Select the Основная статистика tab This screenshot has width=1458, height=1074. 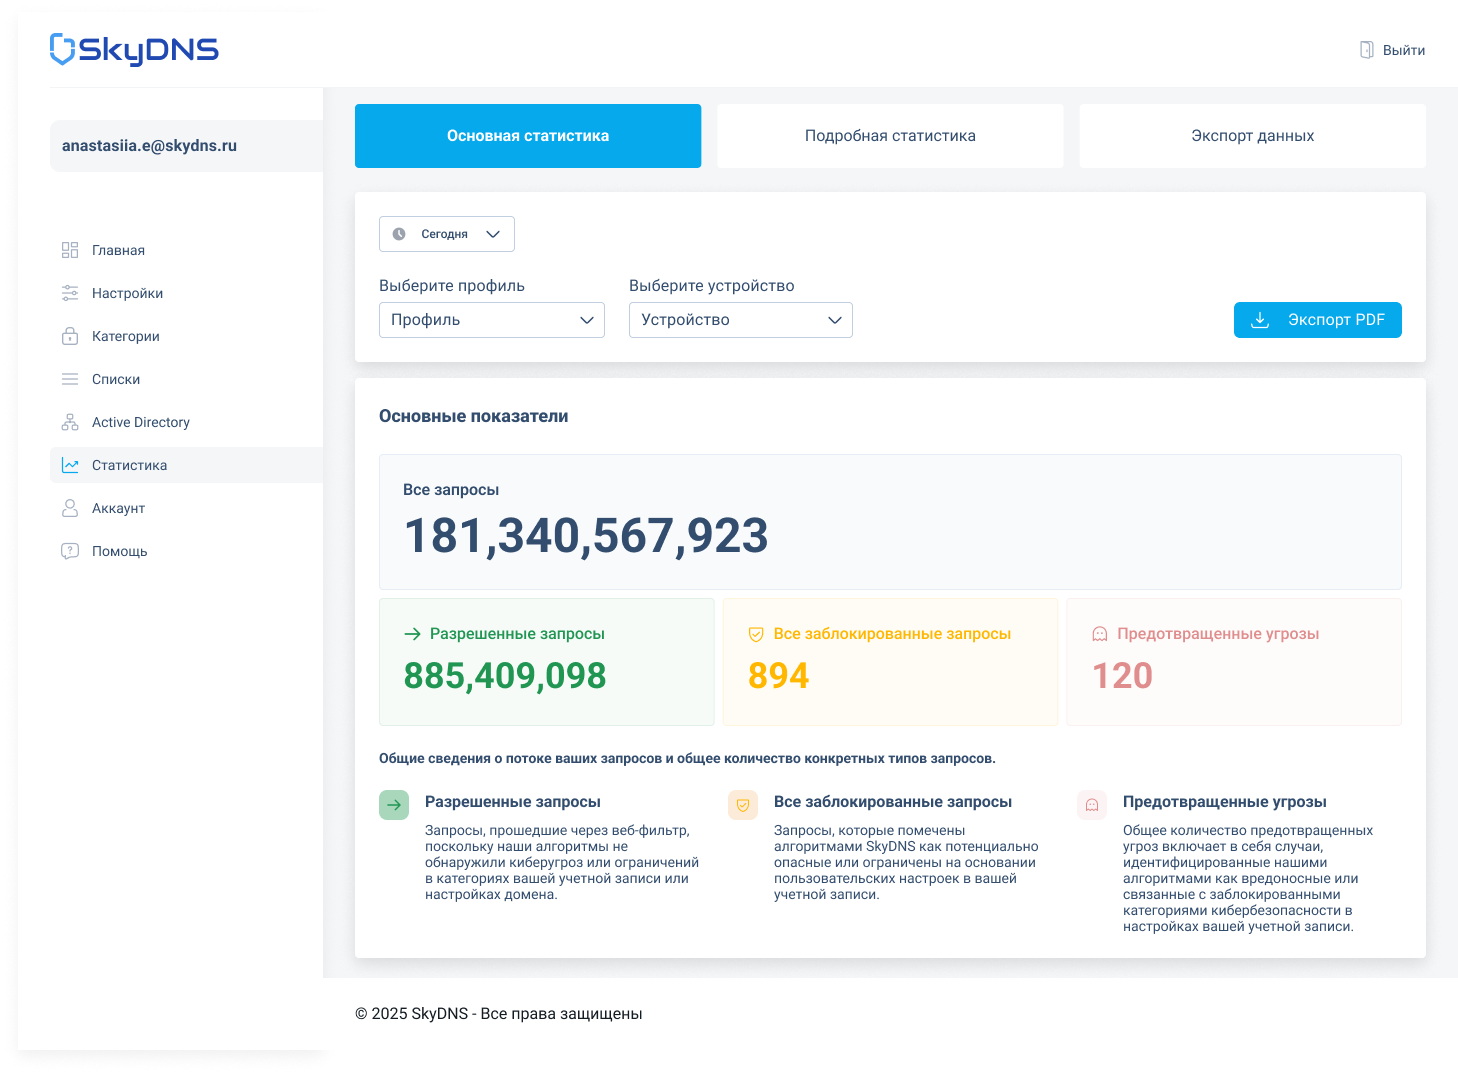click(x=528, y=136)
